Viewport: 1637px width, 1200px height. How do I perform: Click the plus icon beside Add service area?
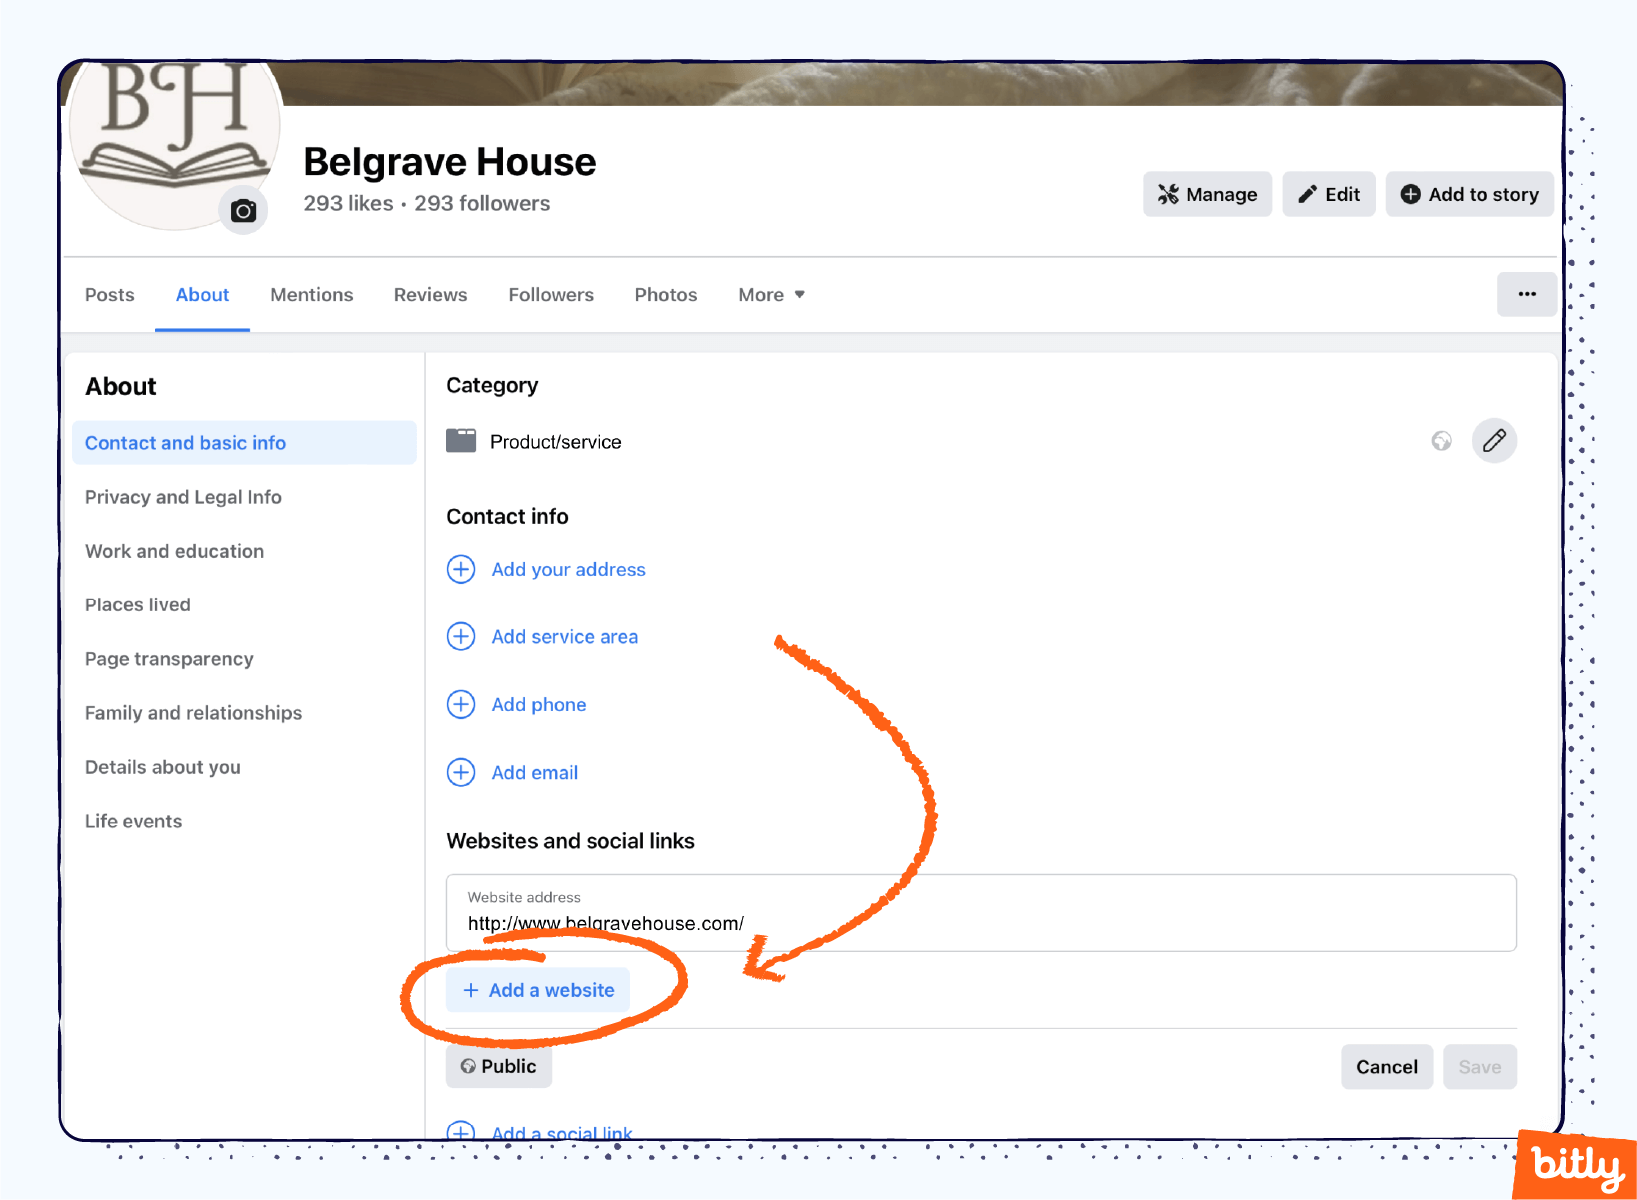point(461,636)
